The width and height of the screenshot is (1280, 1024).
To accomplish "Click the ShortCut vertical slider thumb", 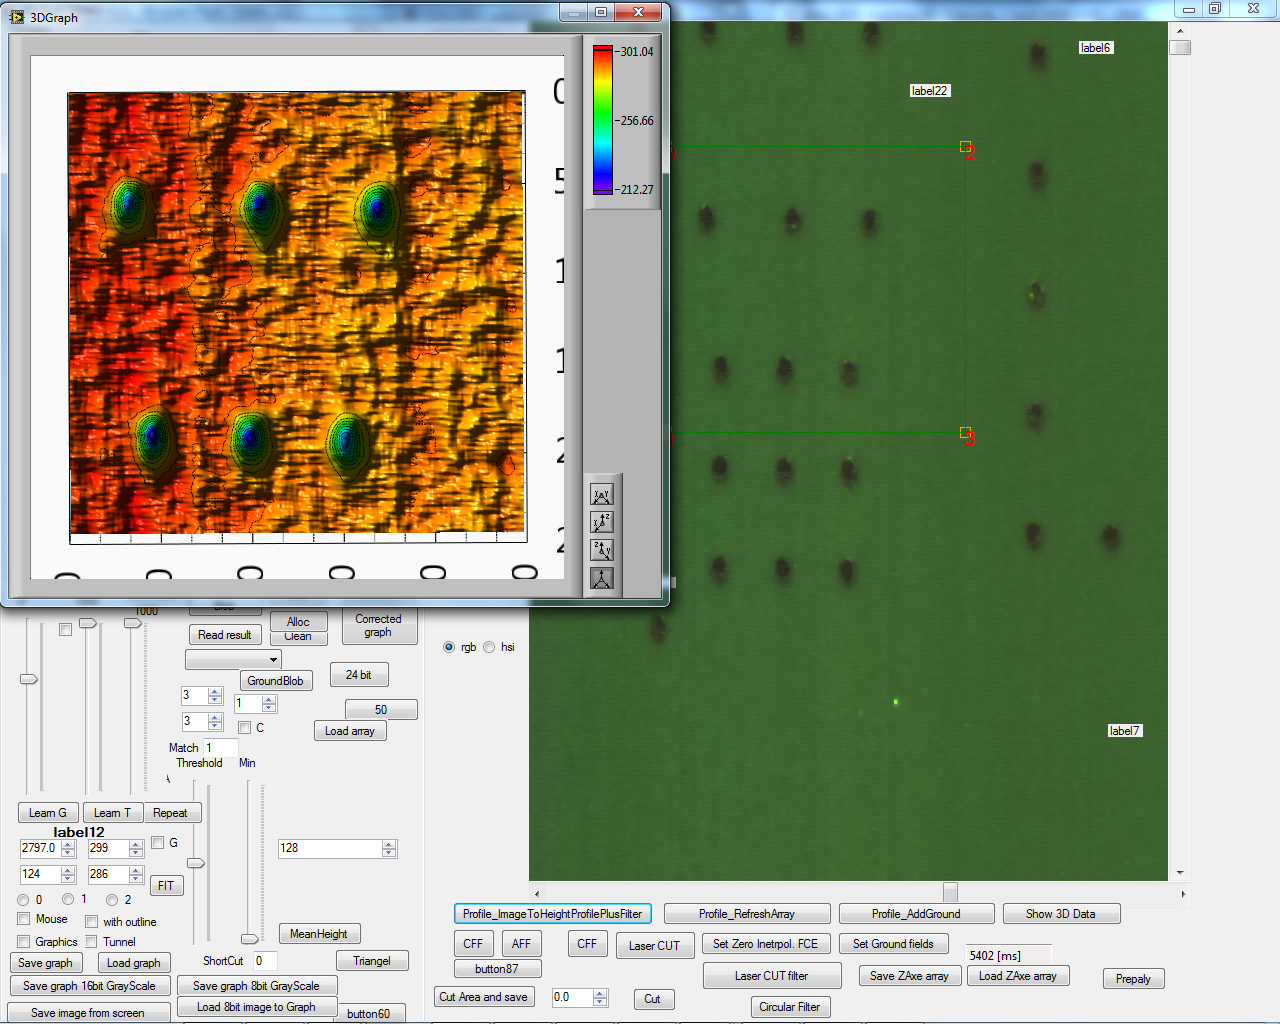I will (x=249, y=938).
